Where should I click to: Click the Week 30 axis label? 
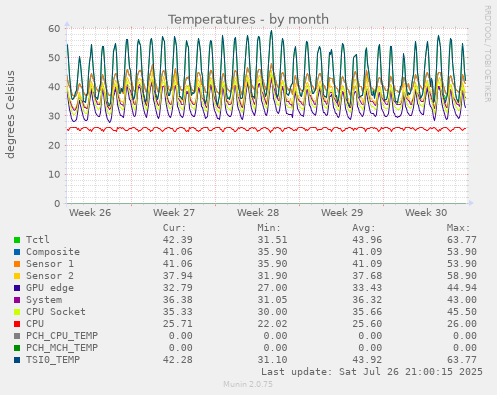(x=426, y=213)
